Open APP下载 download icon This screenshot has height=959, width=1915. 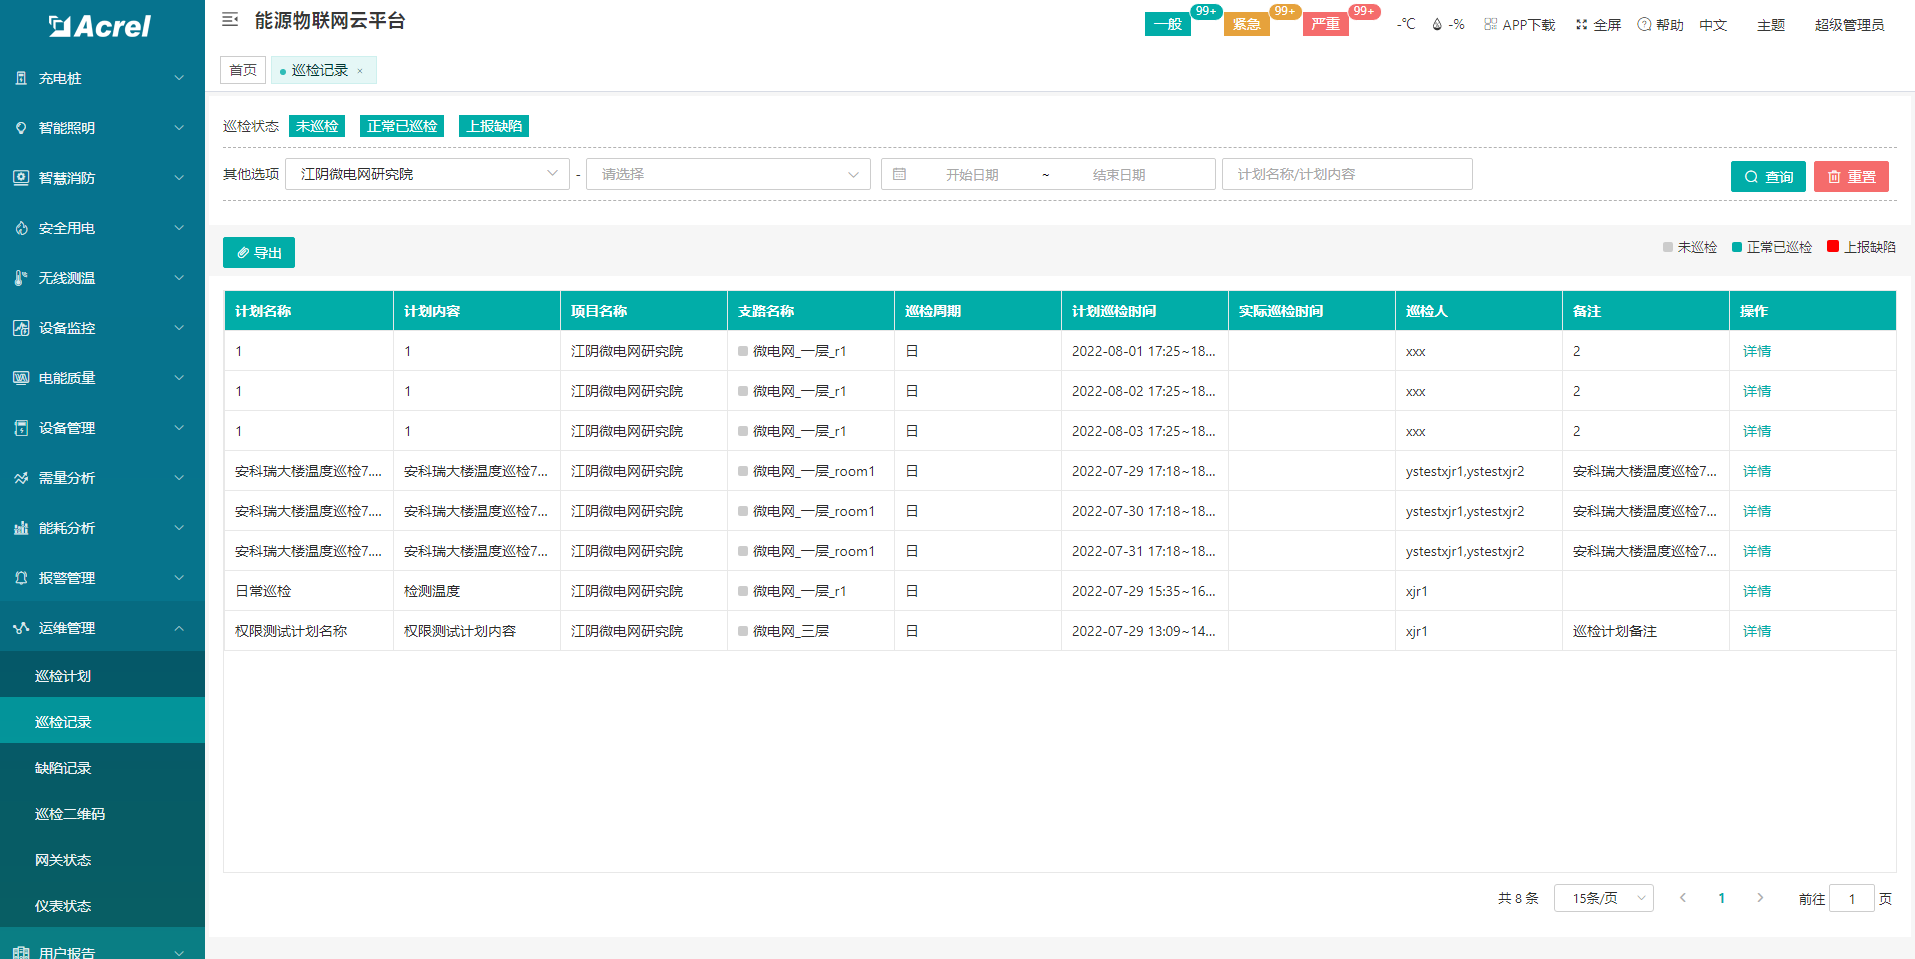tap(1490, 25)
